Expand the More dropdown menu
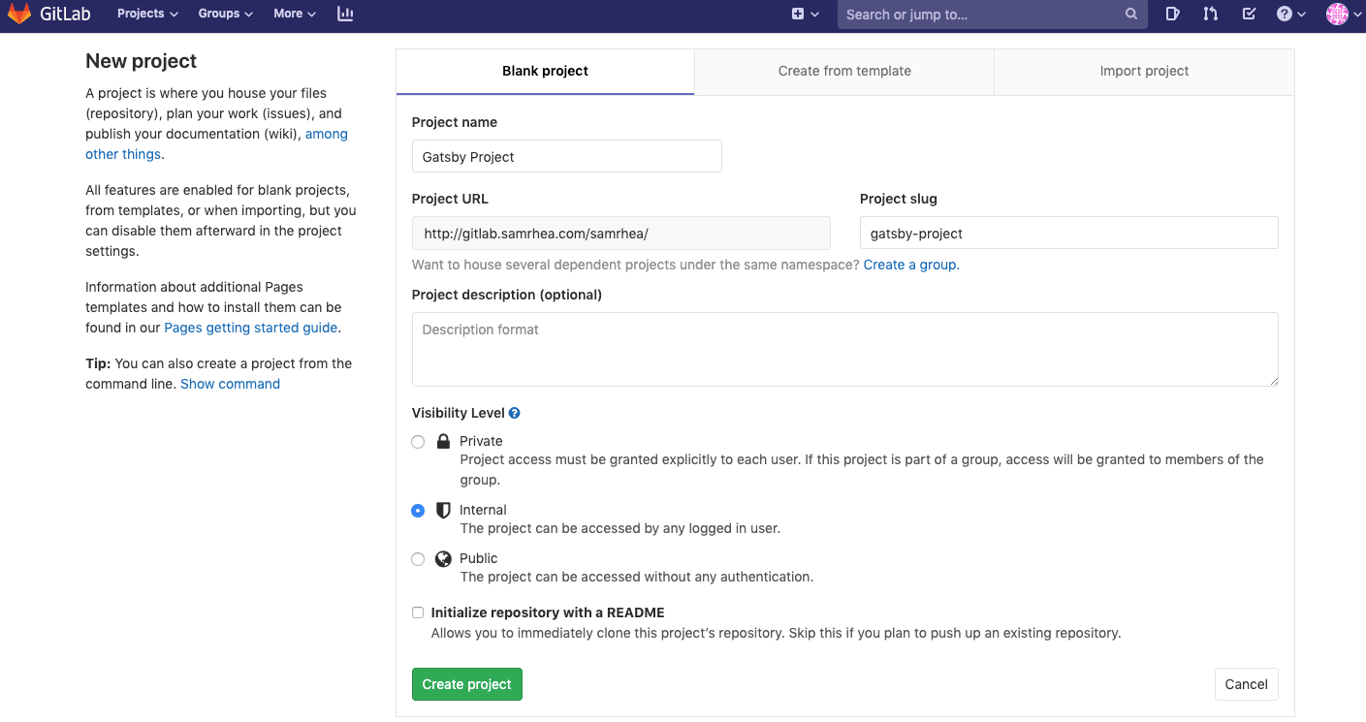 click(294, 14)
